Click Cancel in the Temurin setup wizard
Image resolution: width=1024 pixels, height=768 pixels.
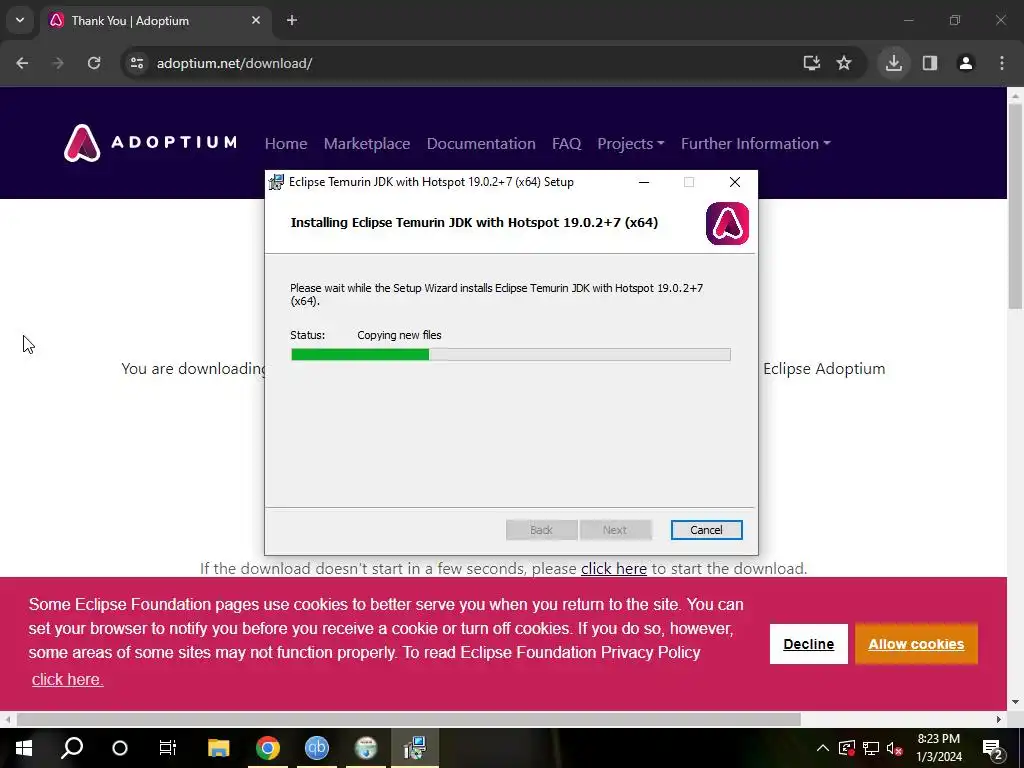click(x=707, y=530)
